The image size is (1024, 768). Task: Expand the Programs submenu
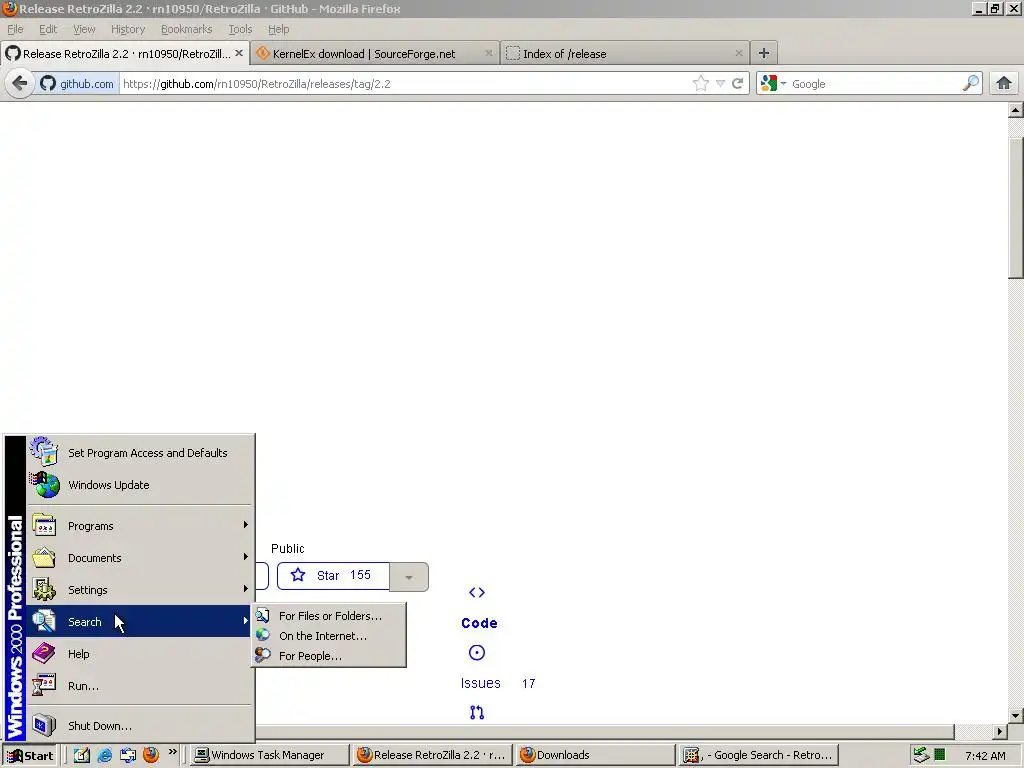click(x=246, y=525)
